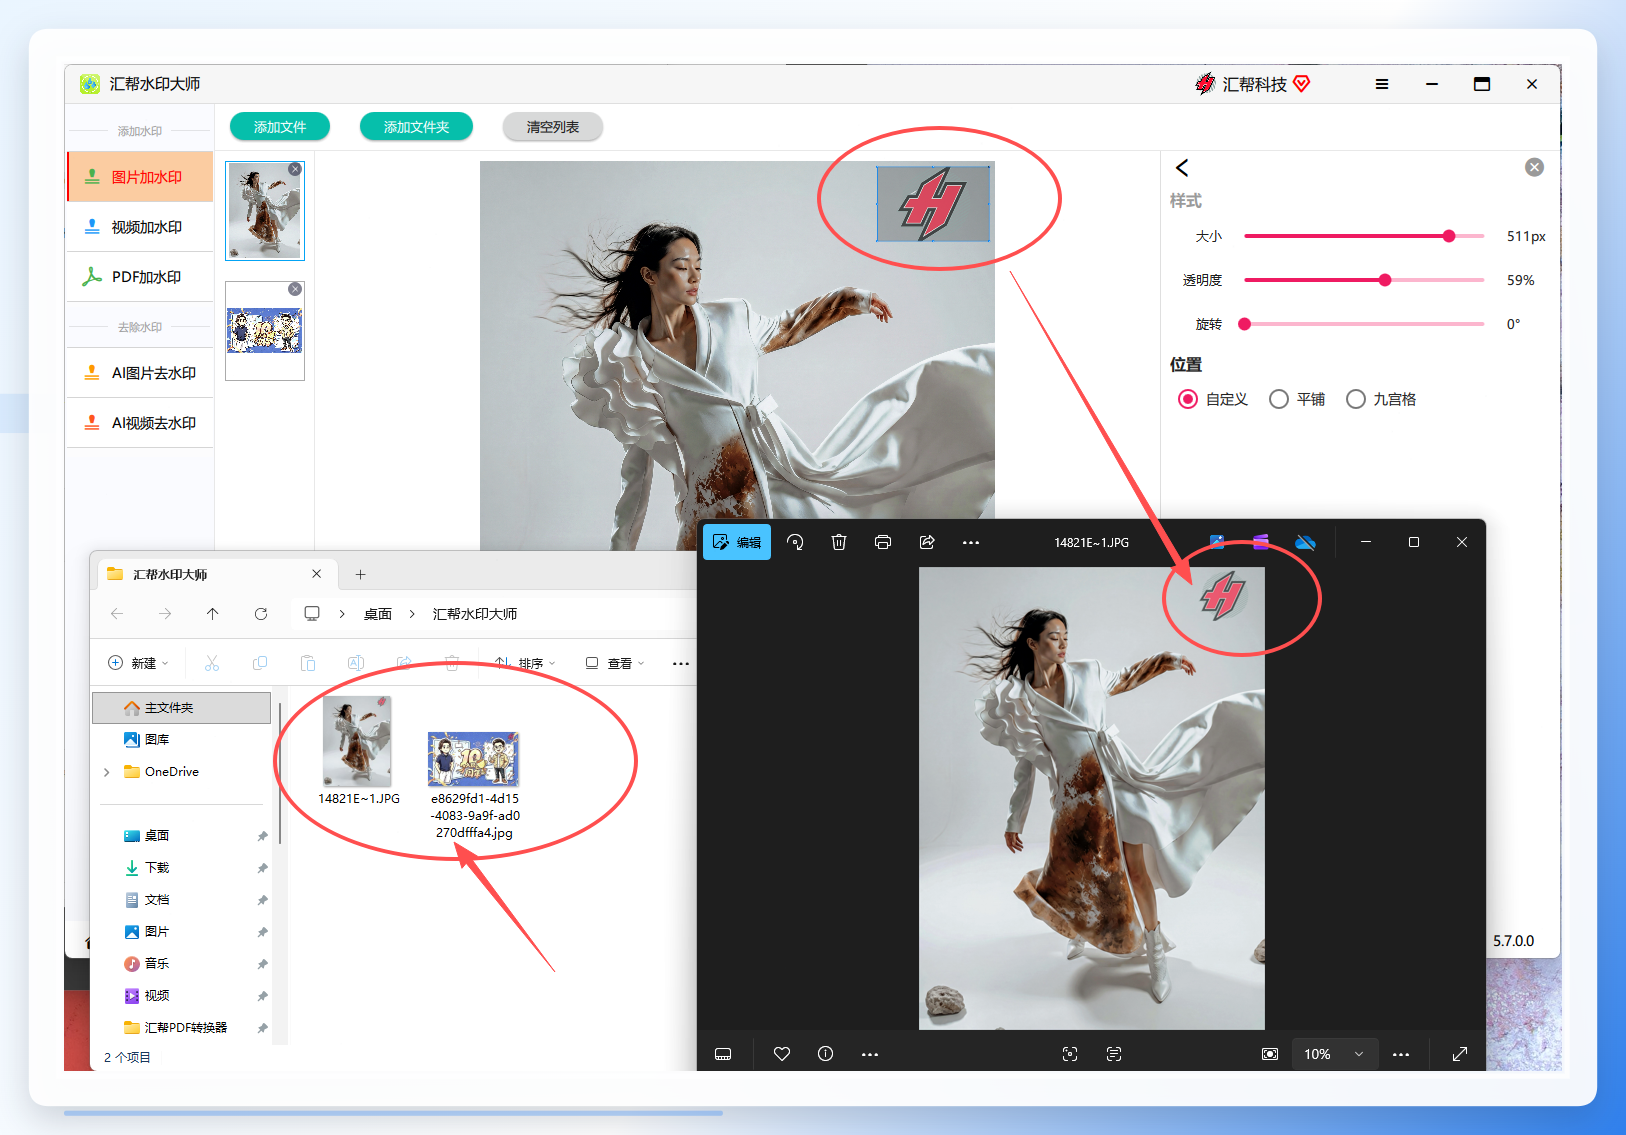The width and height of the screenshot is (1626, 1135).
Task: Mark the photo as favorite with the heart
Action: point(782,1054)
